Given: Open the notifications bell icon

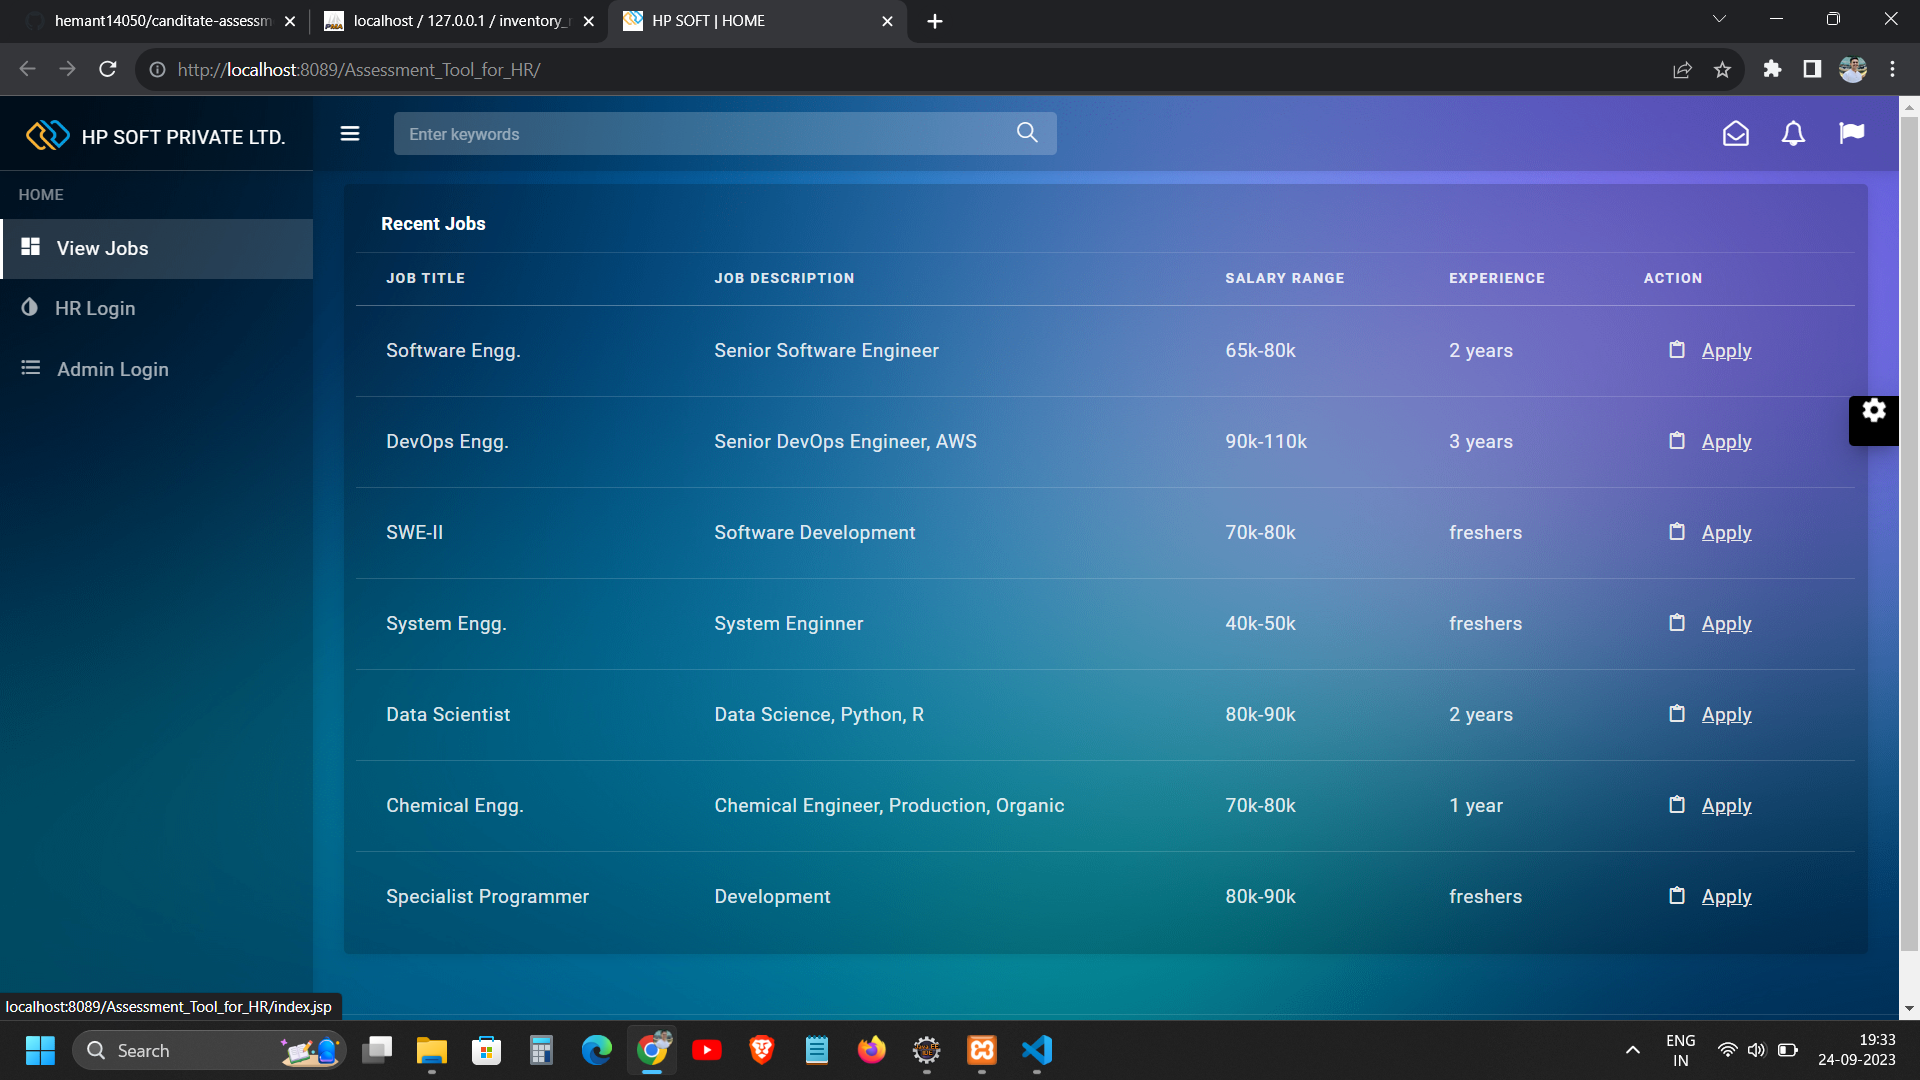Looking at the screenshot, I should coord(1793,134).
